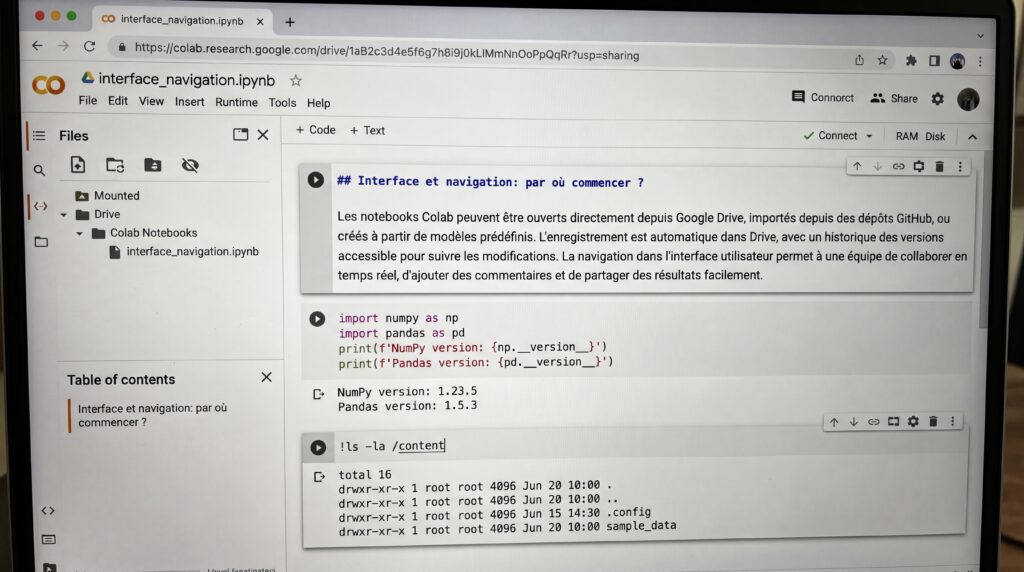Move first cell up
Image resolution: width=1024 pixels, height=572 pixels.
click(857, 167)
